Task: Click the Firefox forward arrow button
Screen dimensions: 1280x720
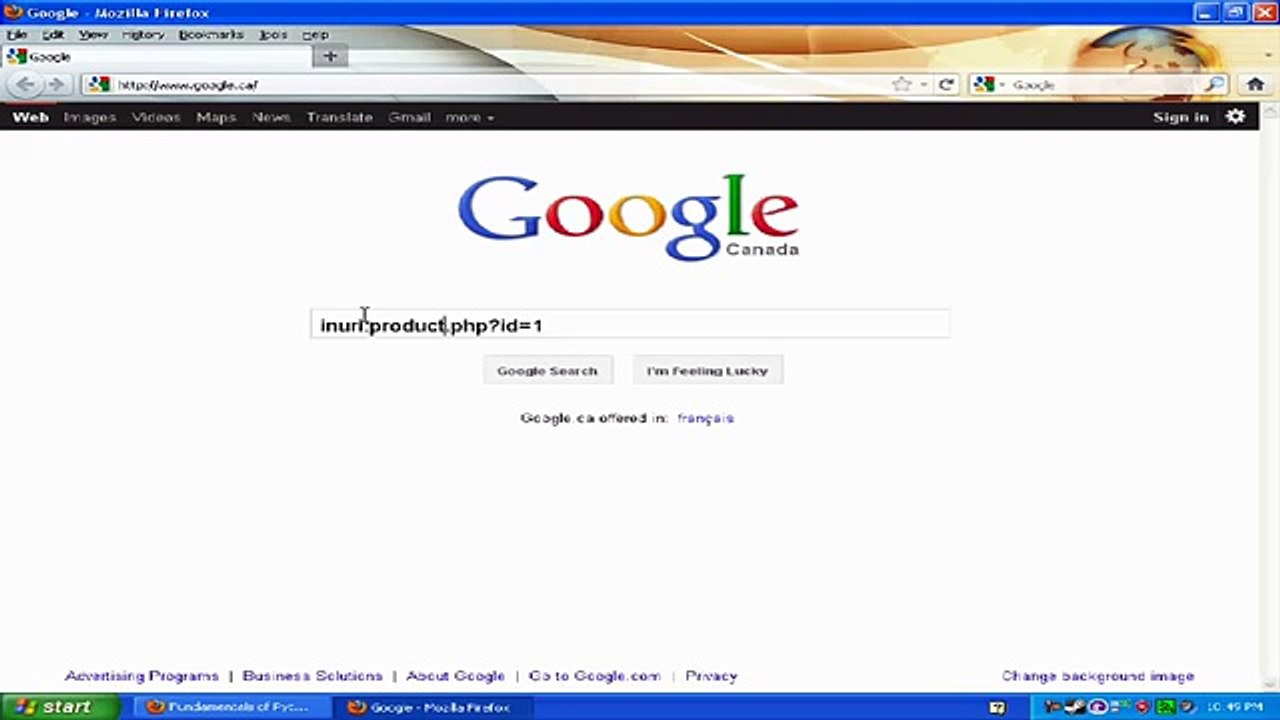Action: (56, 85)
